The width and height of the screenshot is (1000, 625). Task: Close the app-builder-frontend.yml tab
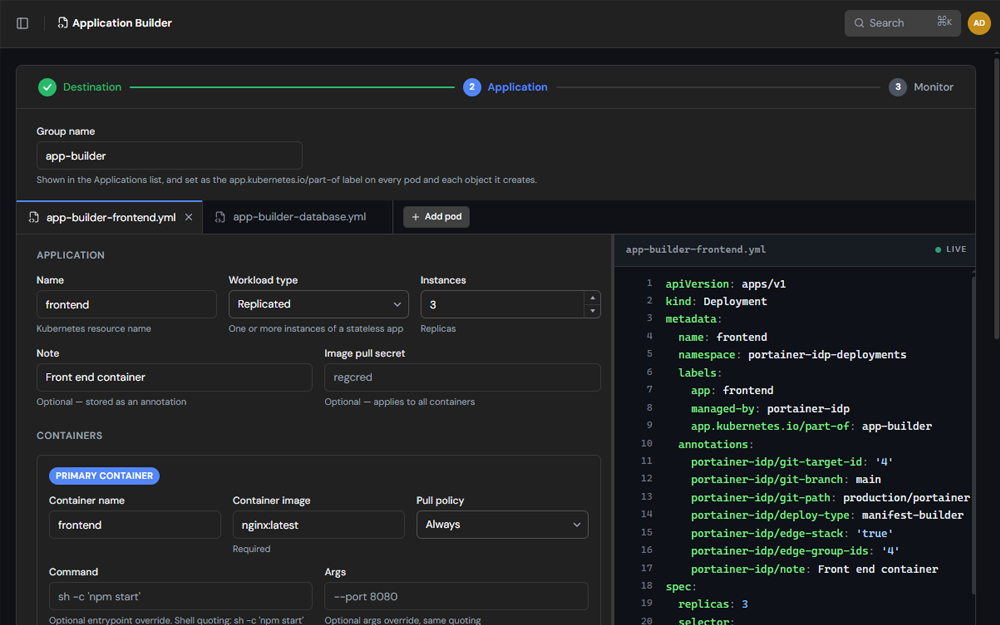[189, 217]
